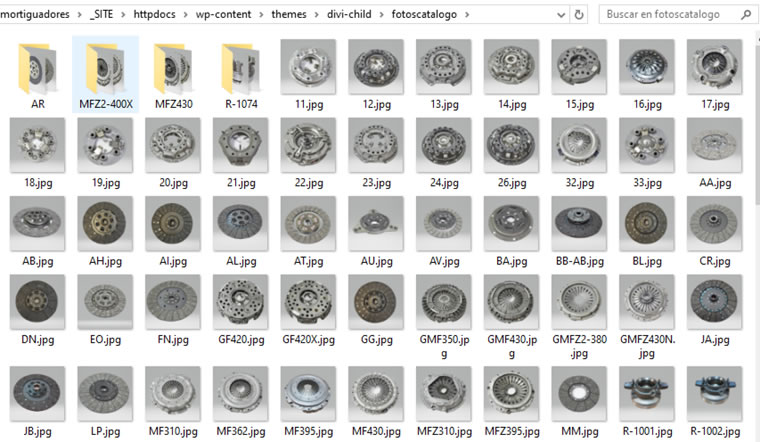Select the R-1001.jpg bearing image

point(647,402)
